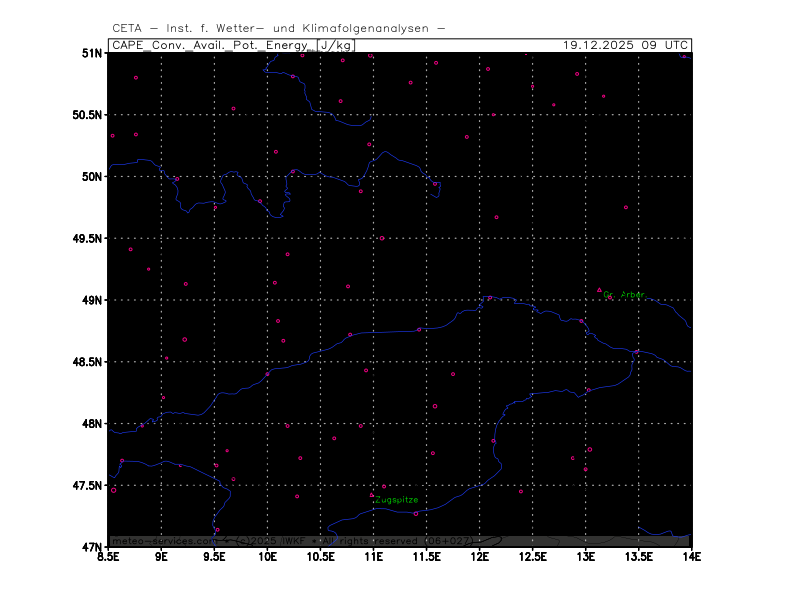This screenshot has width=800, height=600.
Task: Click the Zugspitze mountain label
Action: (x=398, y=500)
